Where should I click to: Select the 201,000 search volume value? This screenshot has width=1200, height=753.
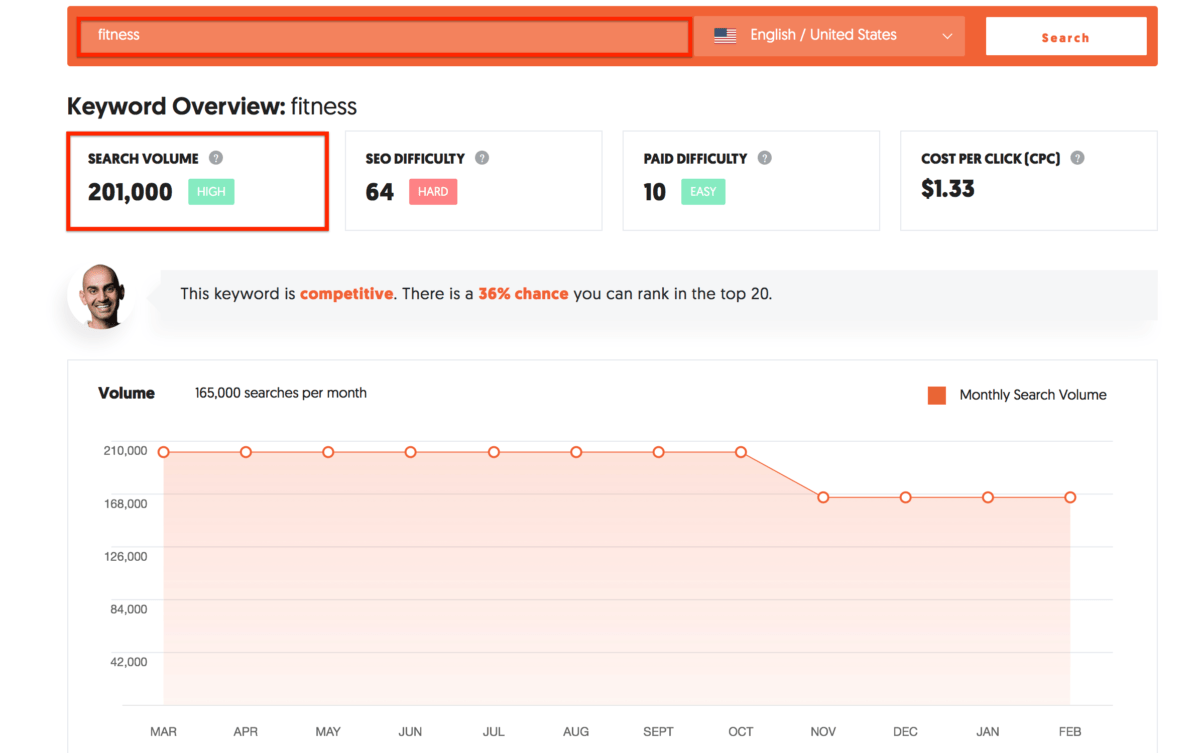(130, 192)
